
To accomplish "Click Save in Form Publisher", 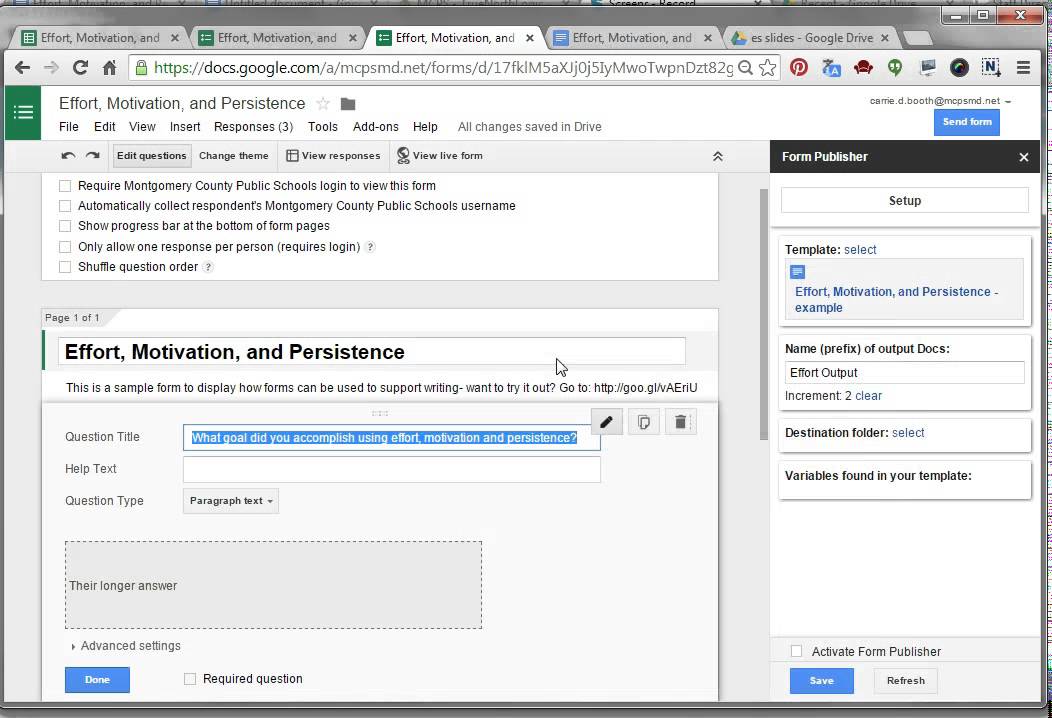I will (822, 680).
